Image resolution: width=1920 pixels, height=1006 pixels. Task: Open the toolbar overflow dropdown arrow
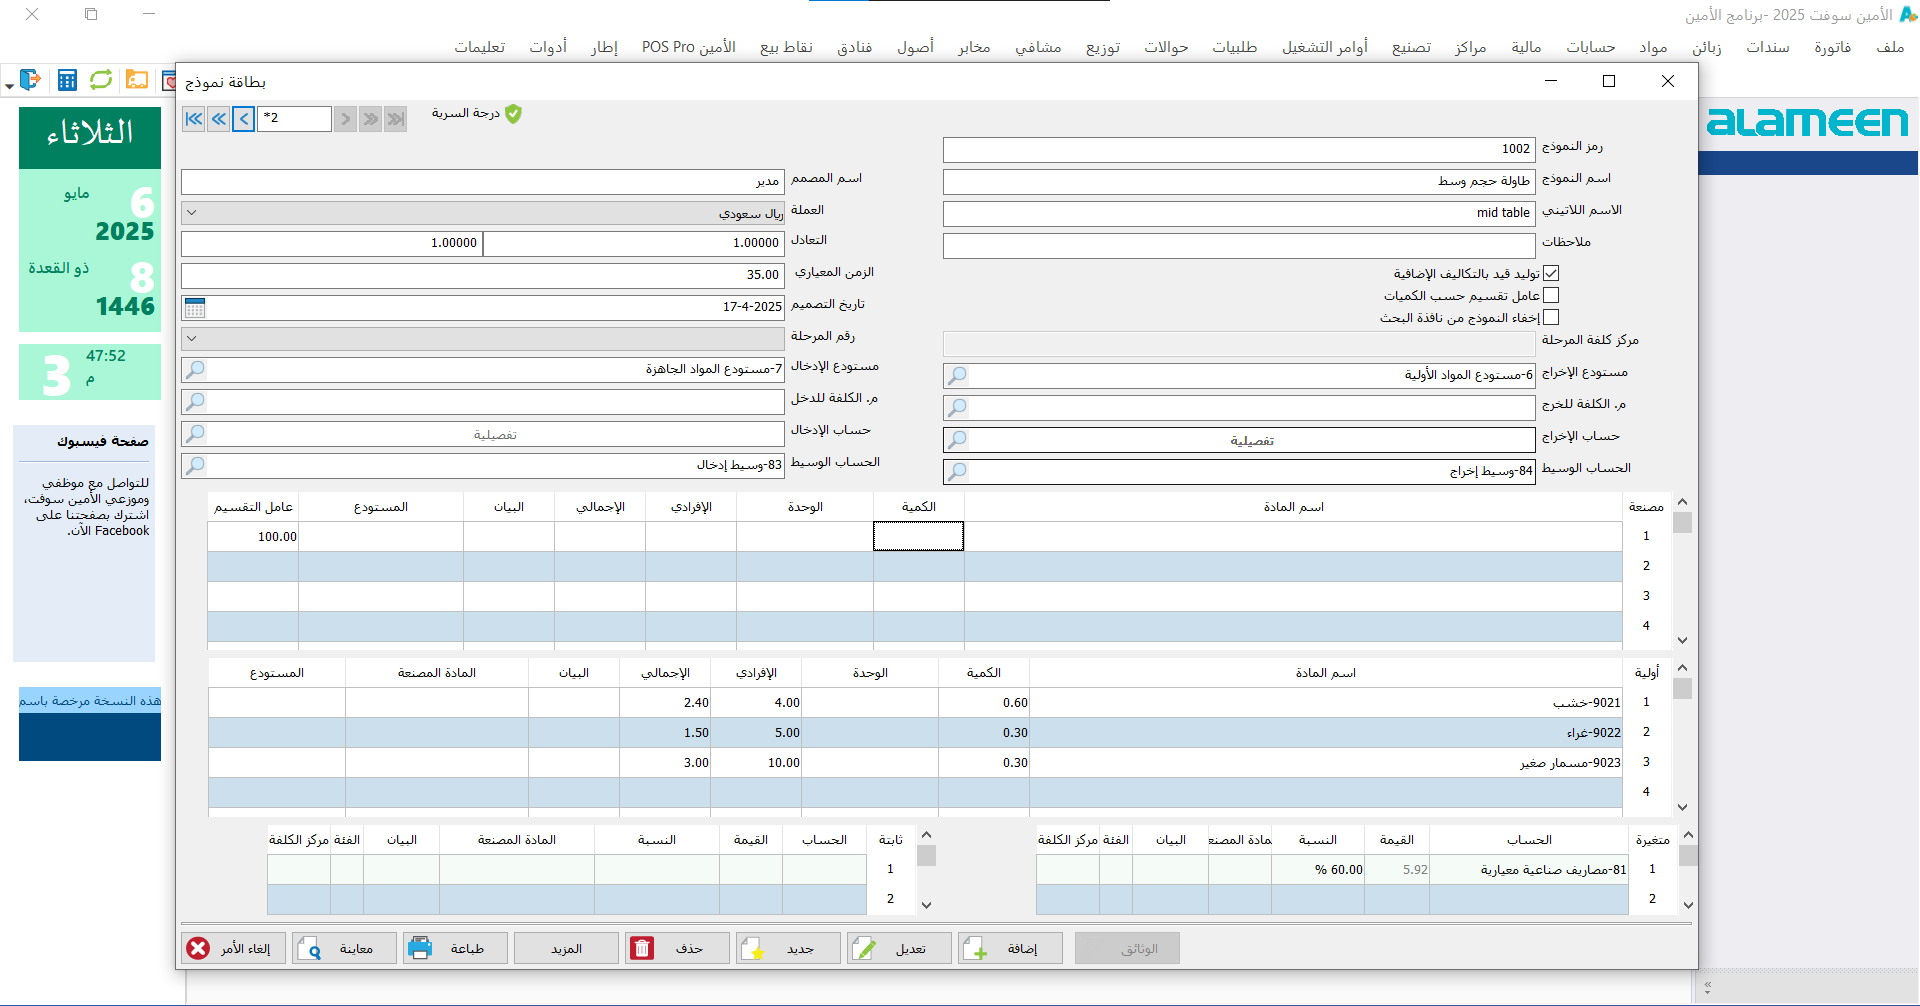9,87
